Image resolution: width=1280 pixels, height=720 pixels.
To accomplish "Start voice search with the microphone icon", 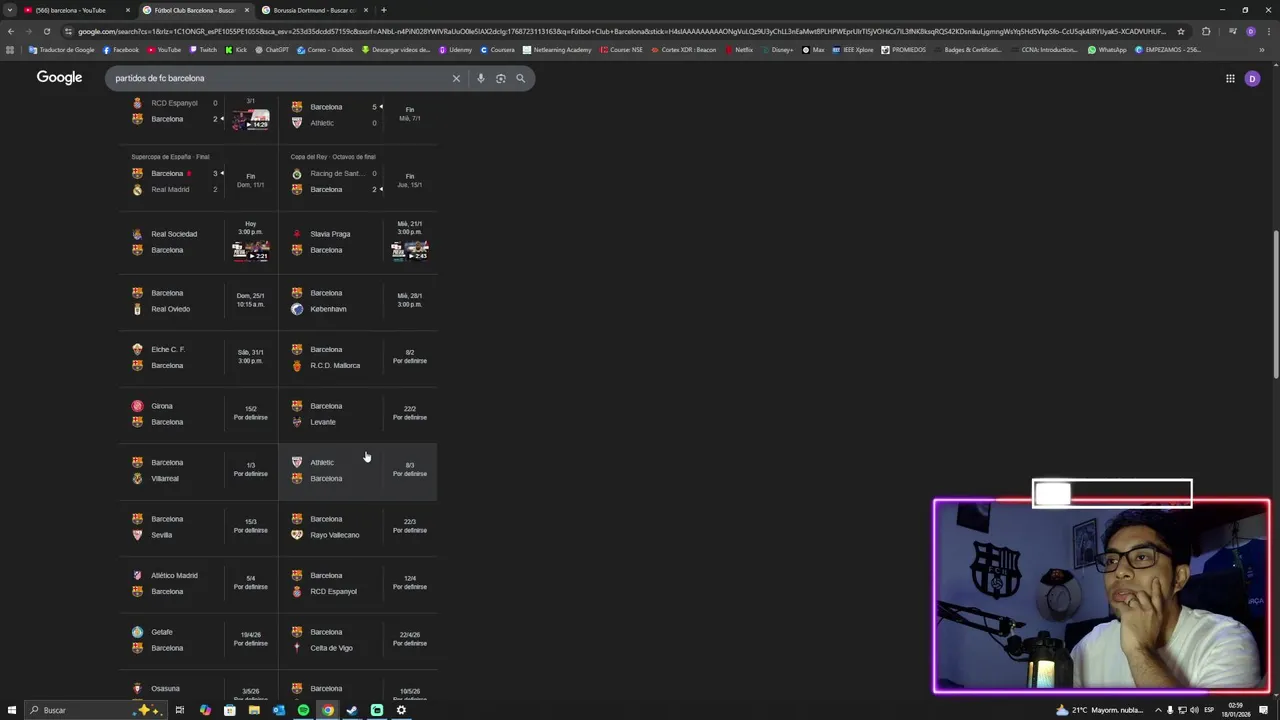I will click(x=481, y=78).
